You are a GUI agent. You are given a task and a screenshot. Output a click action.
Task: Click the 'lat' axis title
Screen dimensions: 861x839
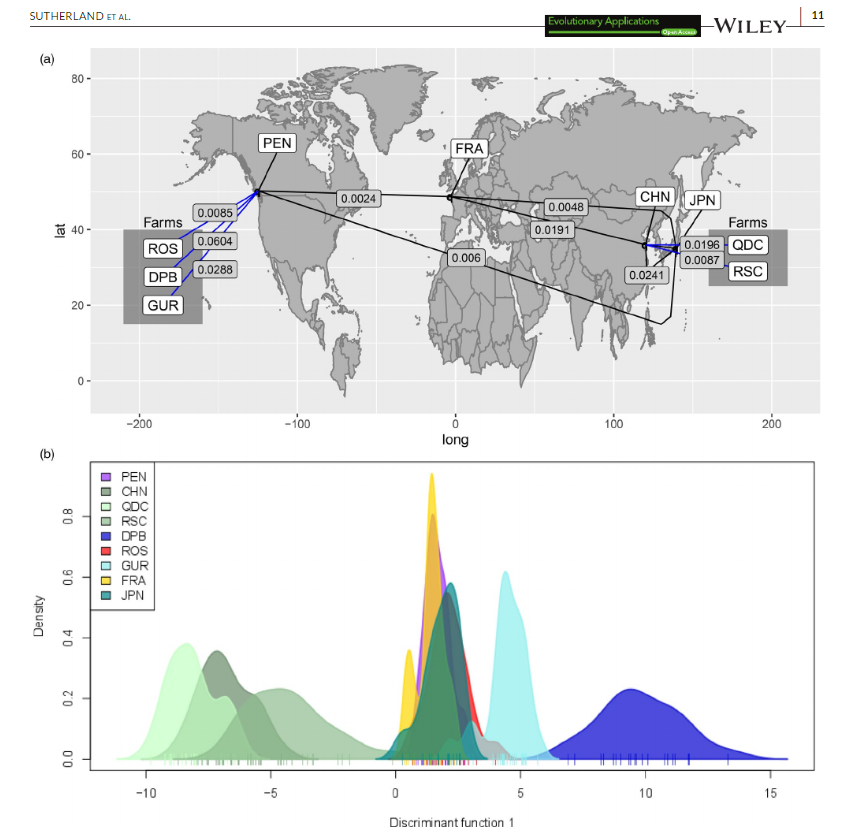point(60,230)
